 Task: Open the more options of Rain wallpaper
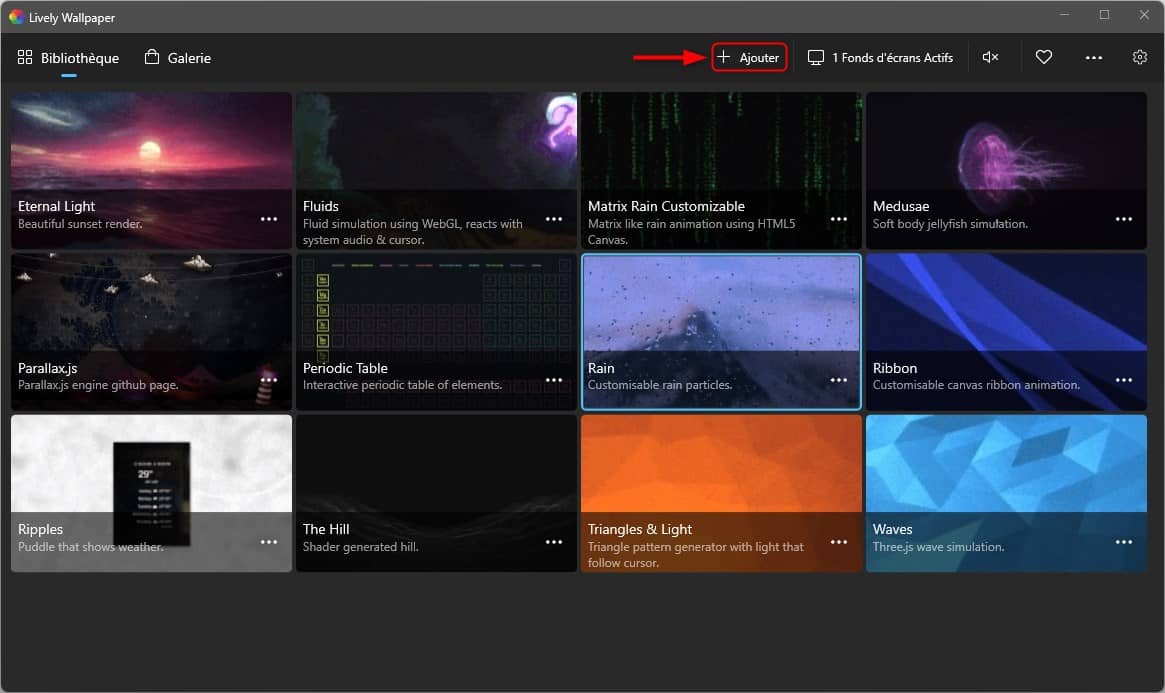tap(839, 380)
